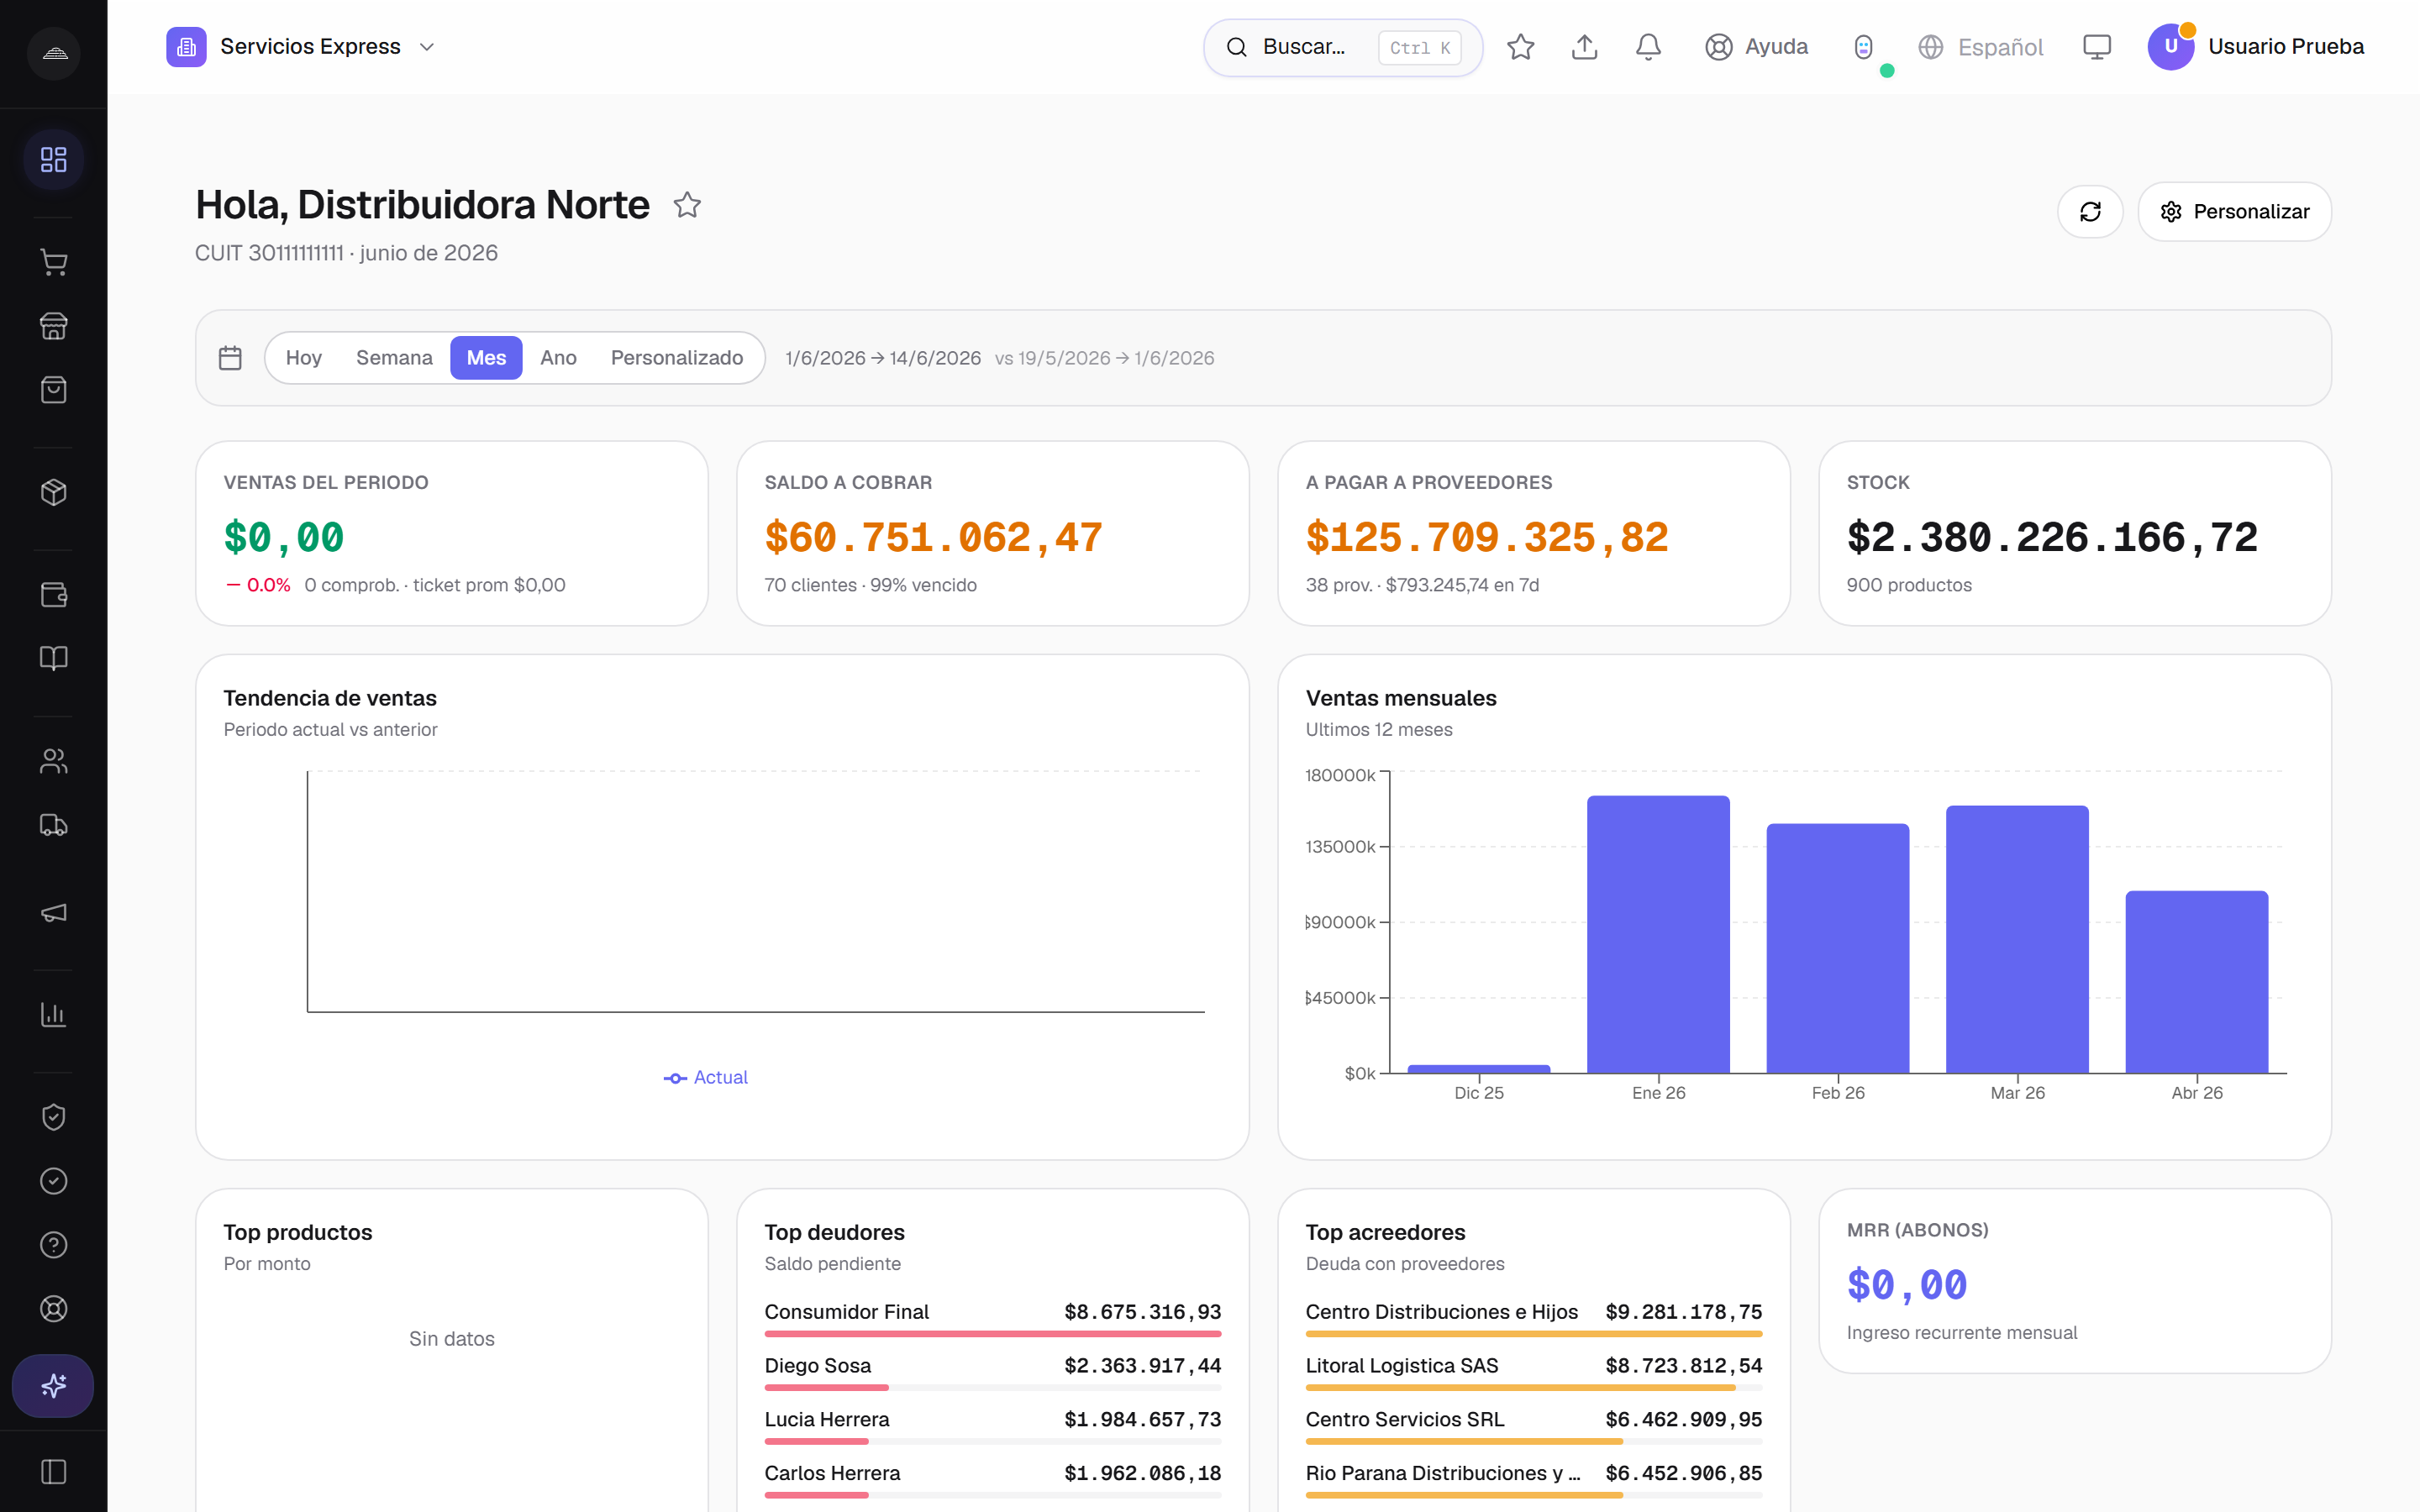Viewport: 2420px width, 1512px height.
Task: Toggle favorite star beside Hola, Distribuidora Norte
Action: point(687,205)
